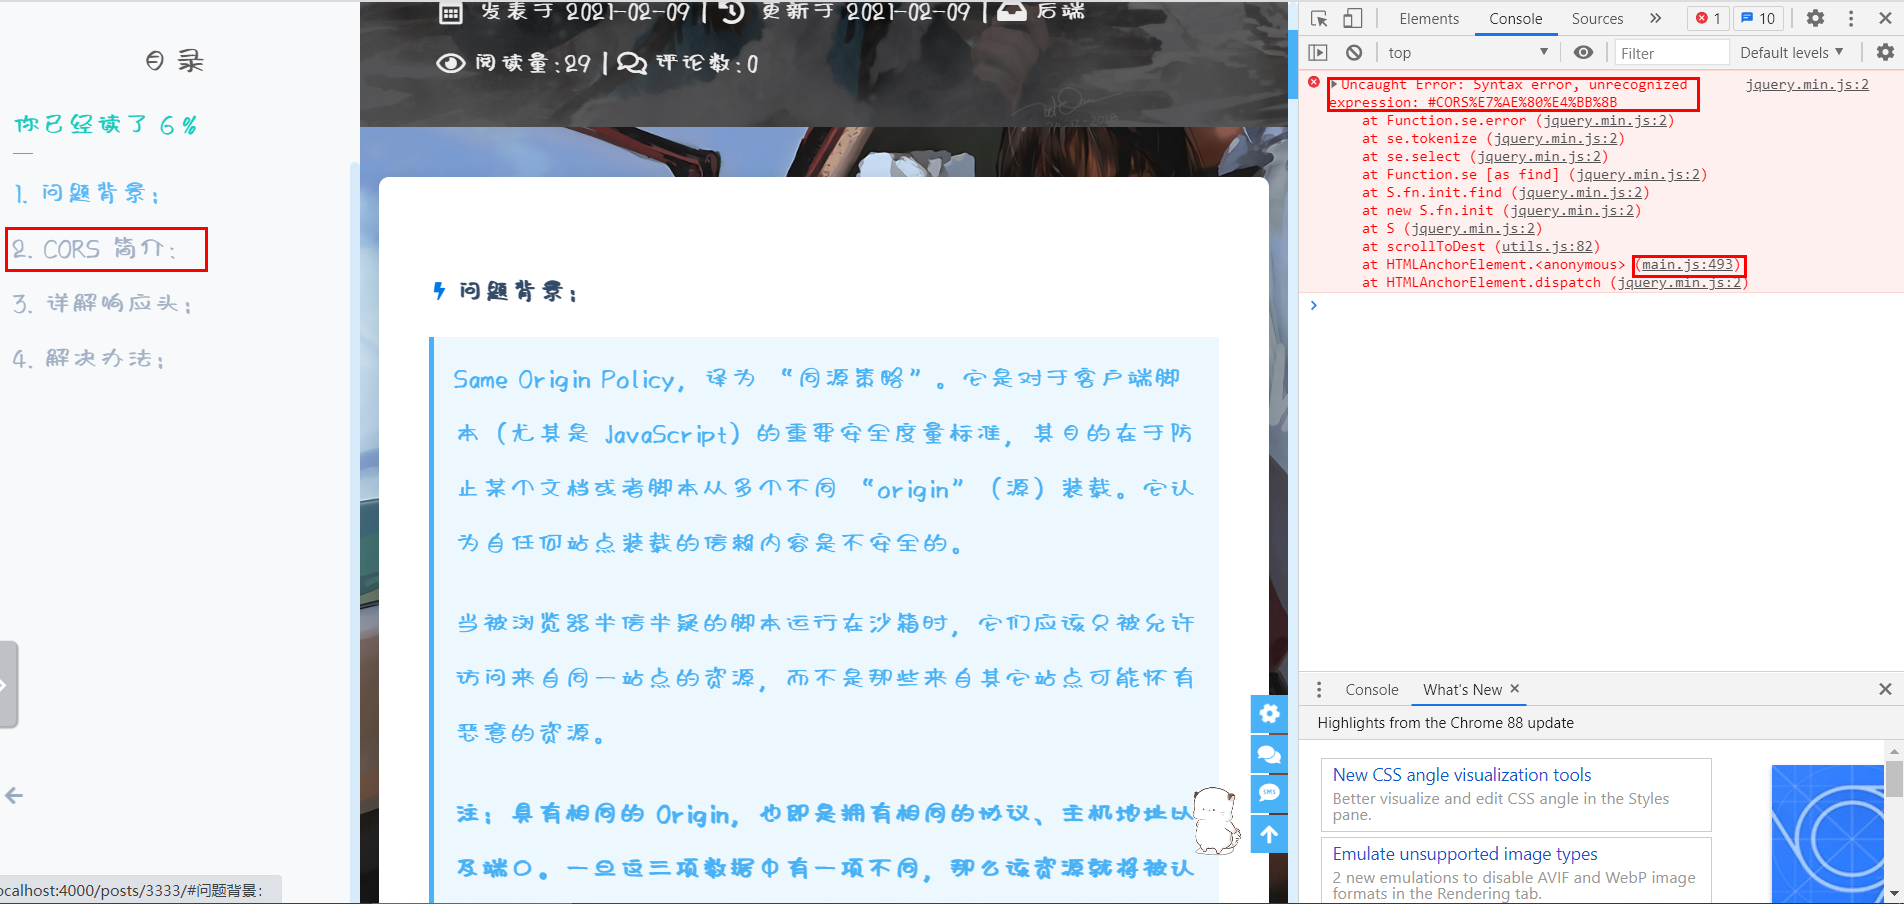
Task: Create a live expression with the eye icon
Action: [x=1583, y=52]
